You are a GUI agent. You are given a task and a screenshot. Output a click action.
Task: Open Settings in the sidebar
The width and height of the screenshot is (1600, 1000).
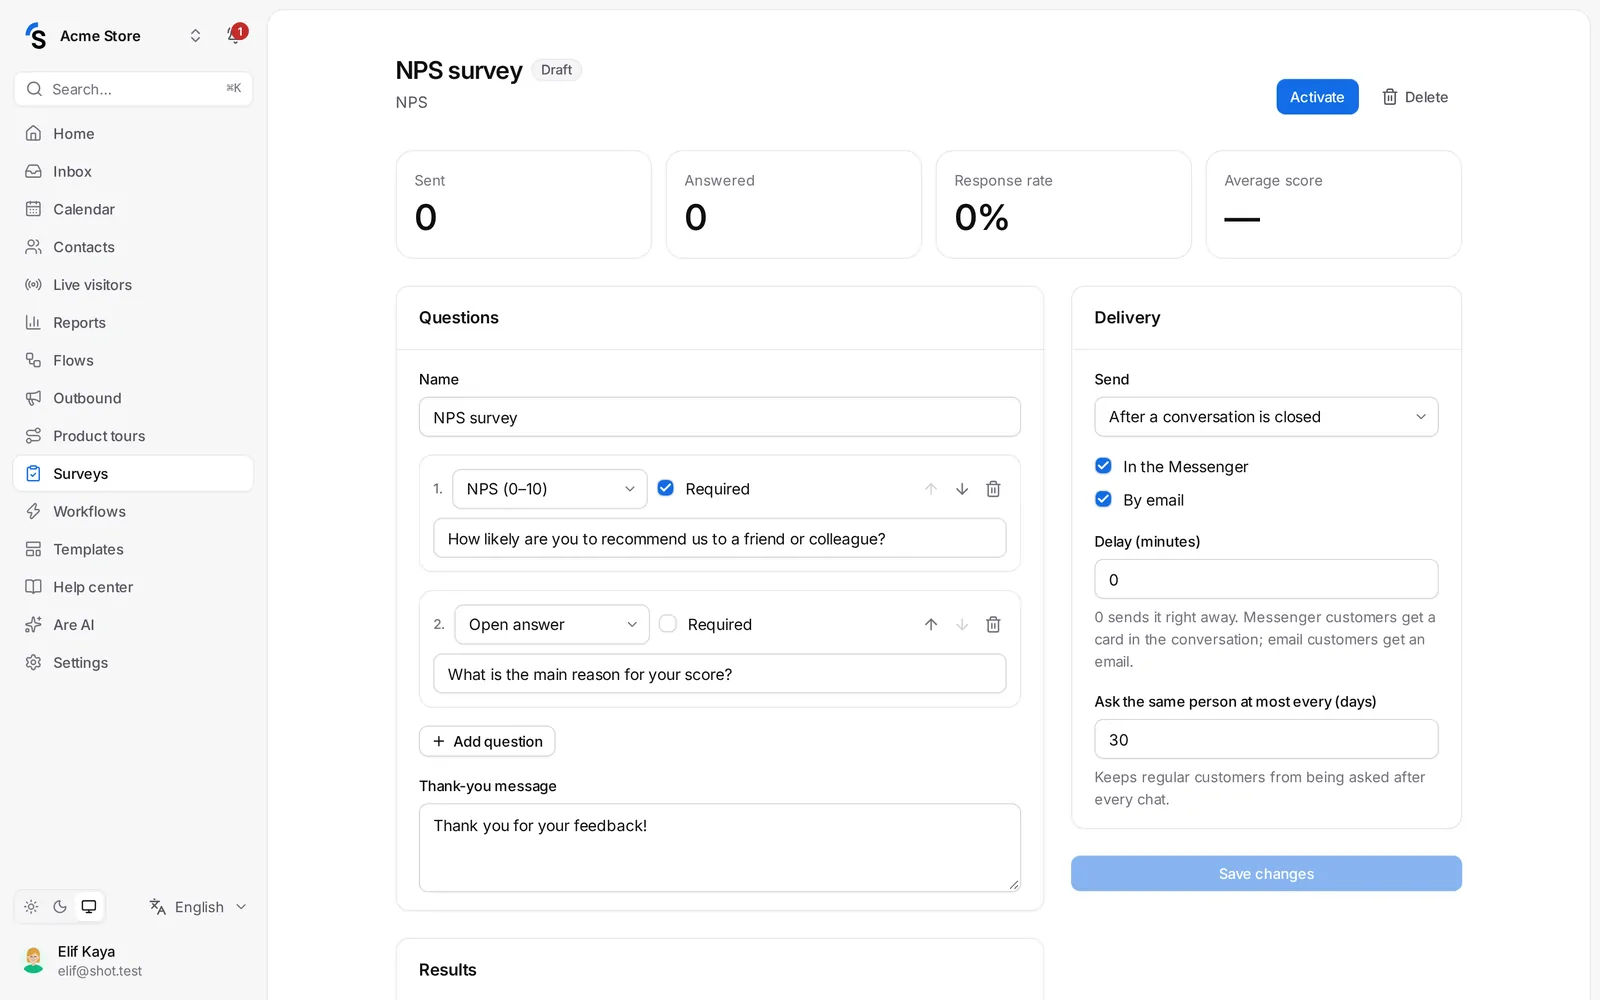click(133, 663)
